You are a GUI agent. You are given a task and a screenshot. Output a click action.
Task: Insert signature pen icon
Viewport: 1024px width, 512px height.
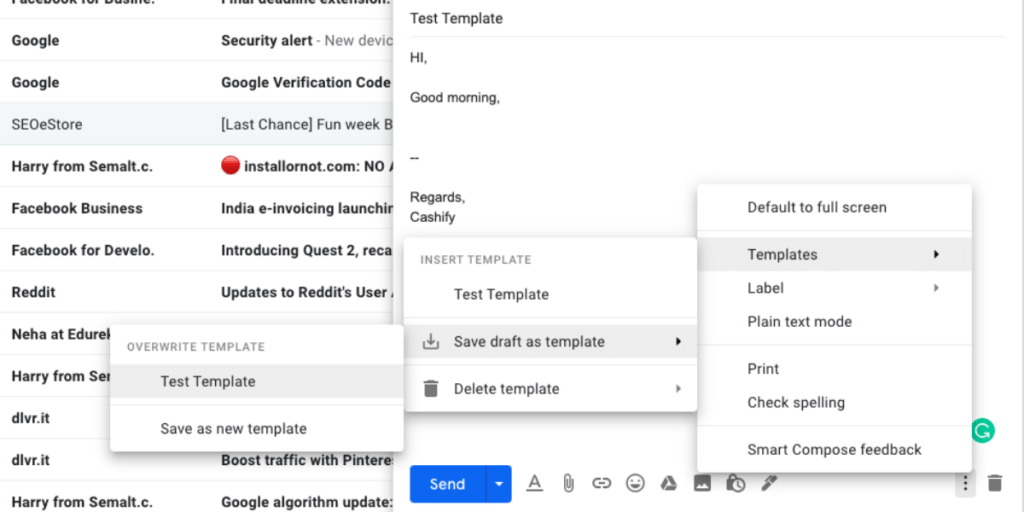click(769, 483)
